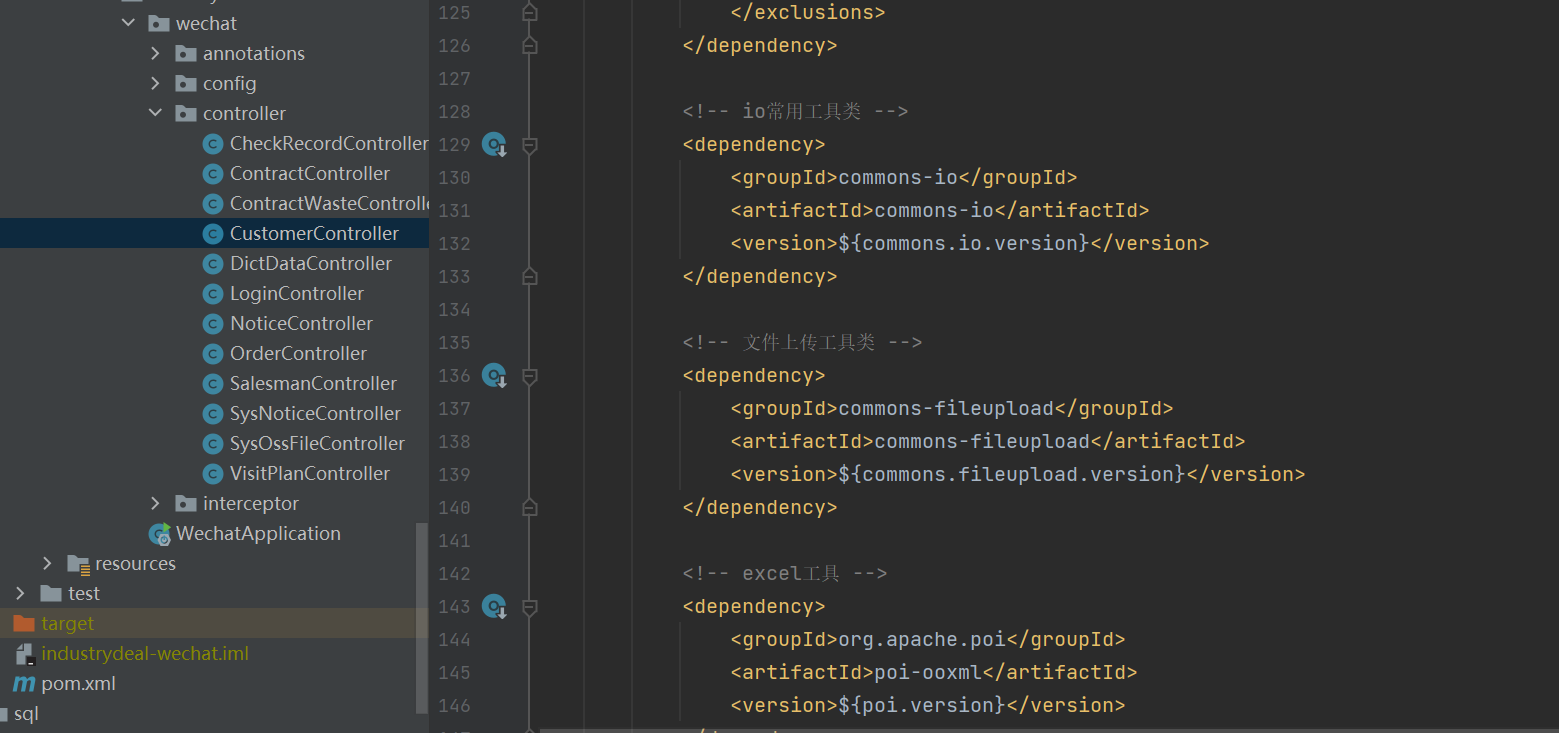1559x733 pixels.
Task: Click class icon beside VisitPlanController
Action: point(212,473)
